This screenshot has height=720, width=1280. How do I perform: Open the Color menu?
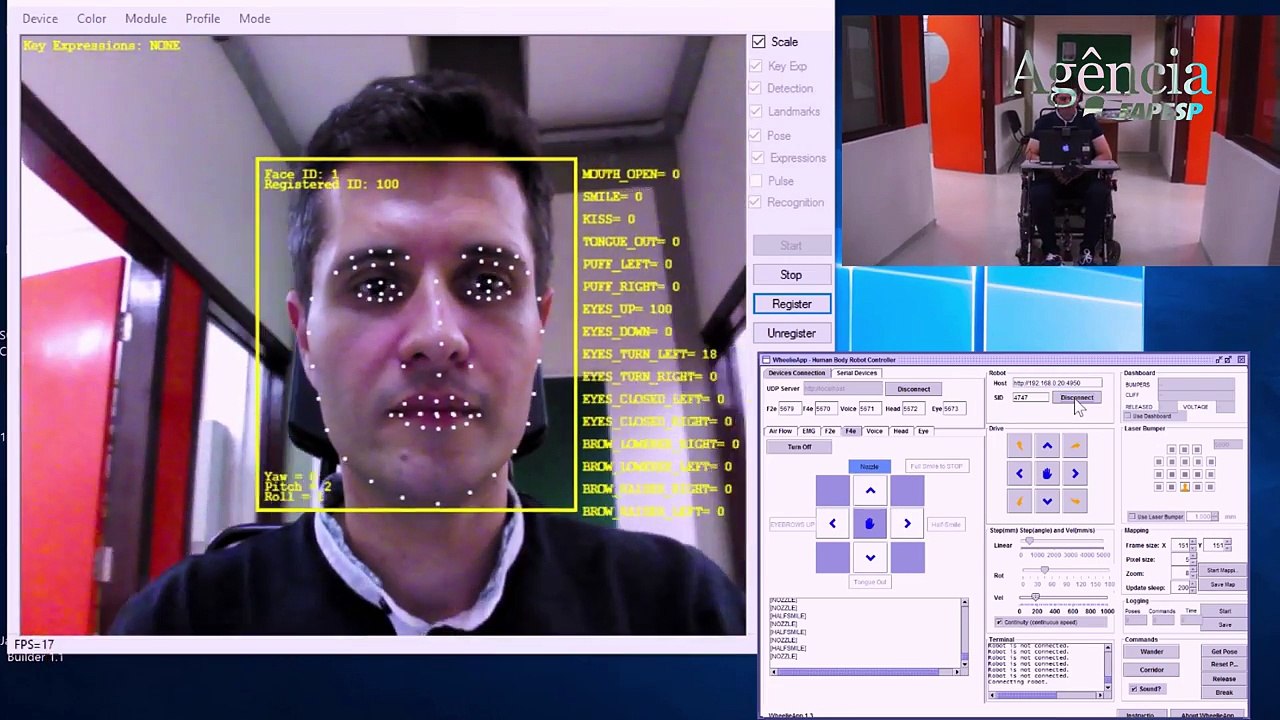click(x=91, y=18)
